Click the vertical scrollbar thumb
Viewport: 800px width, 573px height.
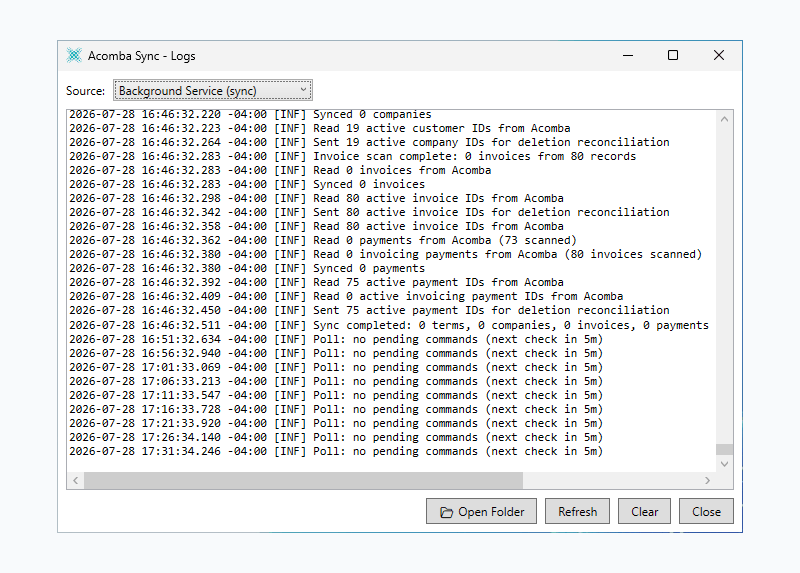[724, 449]
